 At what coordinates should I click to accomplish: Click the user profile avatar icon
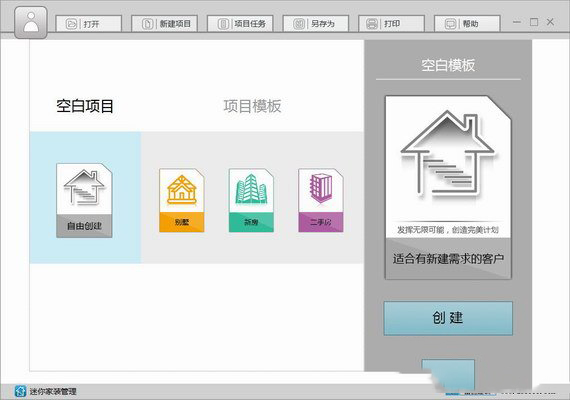tap(31, 22)
